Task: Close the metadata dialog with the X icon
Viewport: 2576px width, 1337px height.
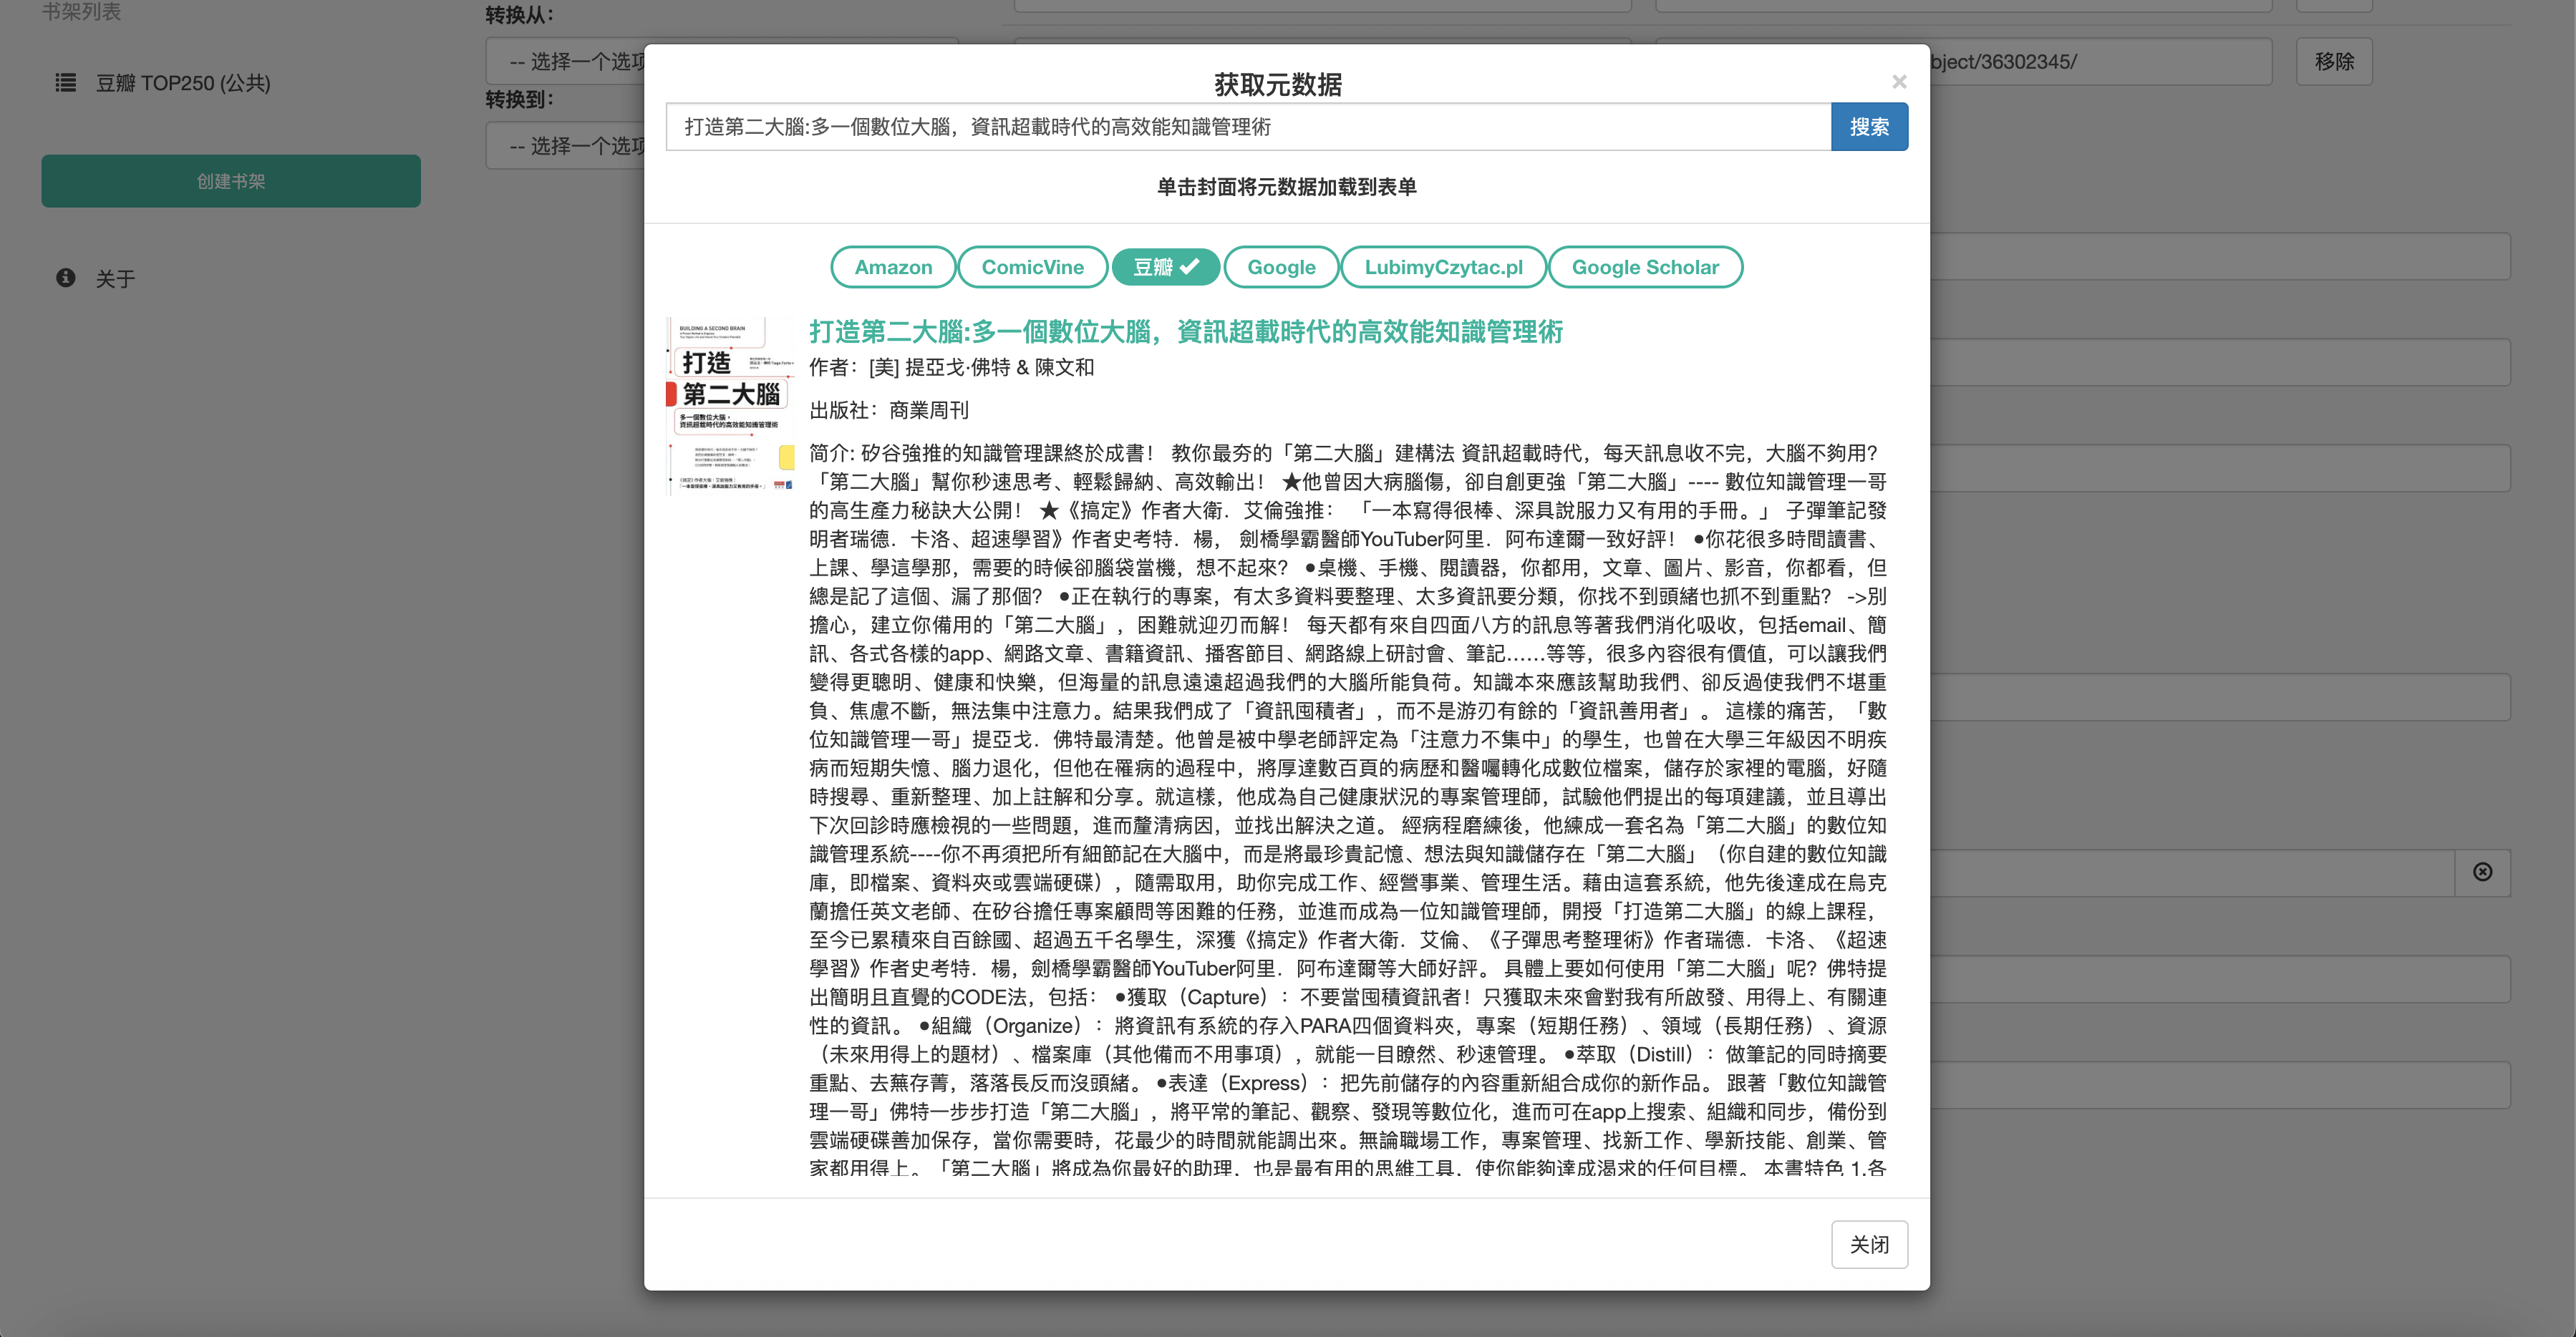Action: (x=1899, y=82)
